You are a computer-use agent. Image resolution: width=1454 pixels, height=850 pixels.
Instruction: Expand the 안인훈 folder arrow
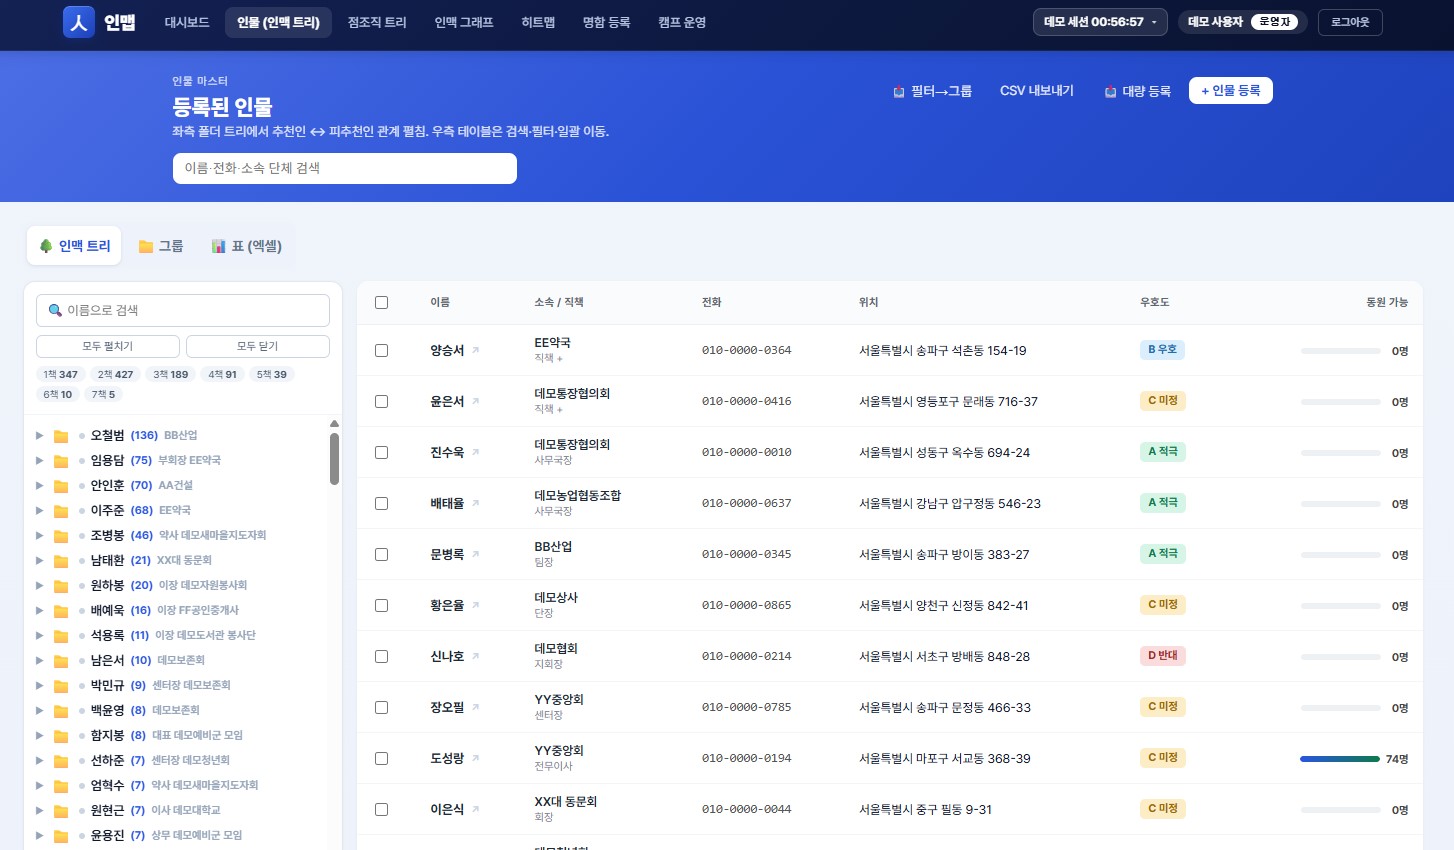pos(39,485)
